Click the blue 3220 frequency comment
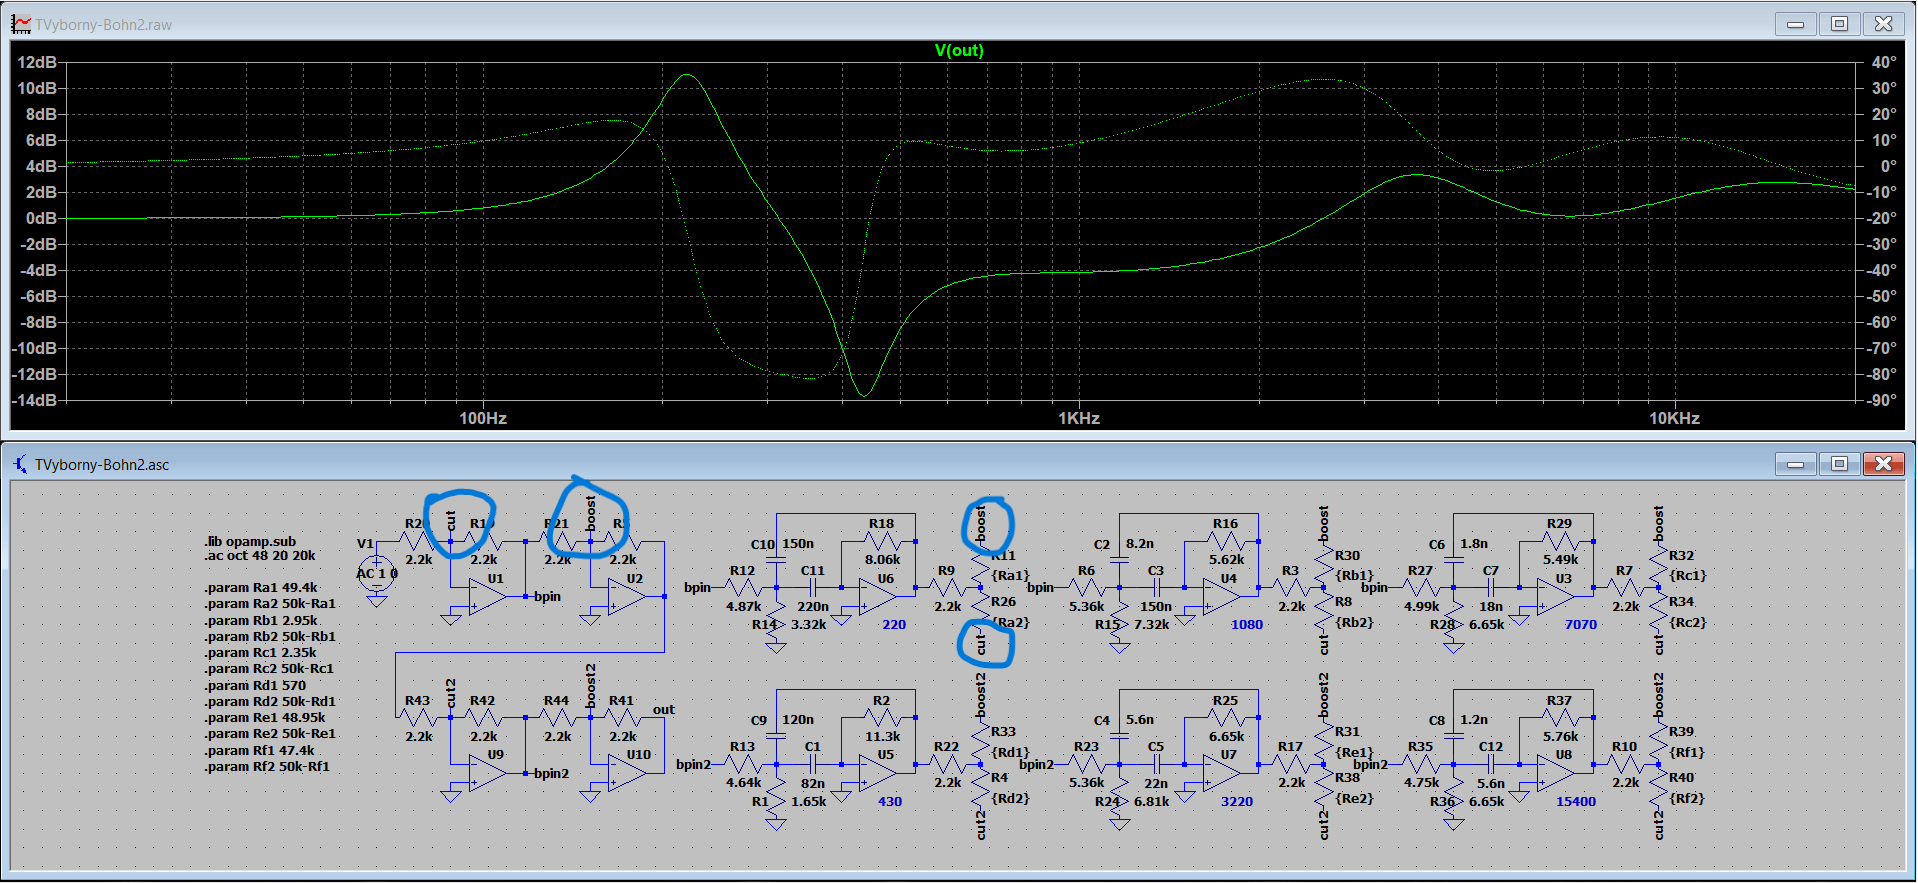This screenshot has height=883, width=1918. pos(1237,802)
